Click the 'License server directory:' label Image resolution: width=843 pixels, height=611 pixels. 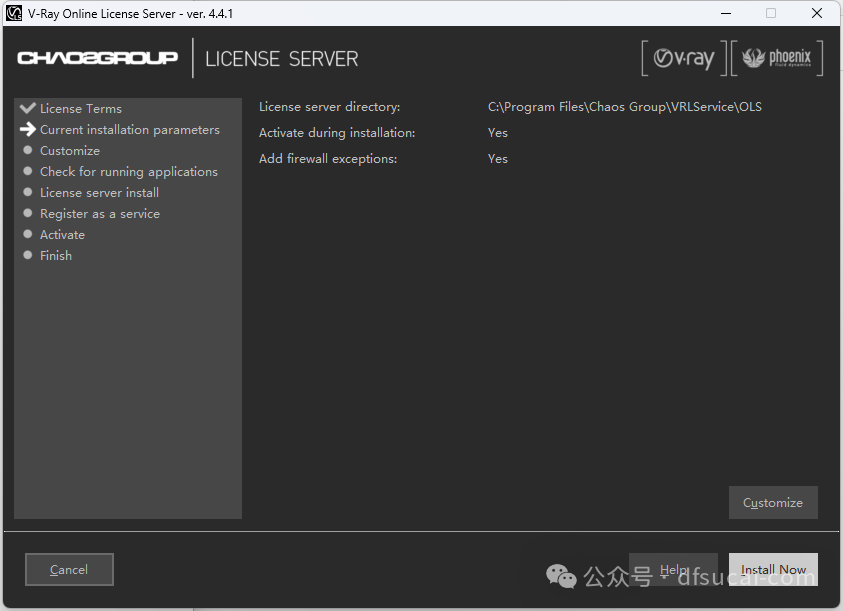(x=330, y=107)
